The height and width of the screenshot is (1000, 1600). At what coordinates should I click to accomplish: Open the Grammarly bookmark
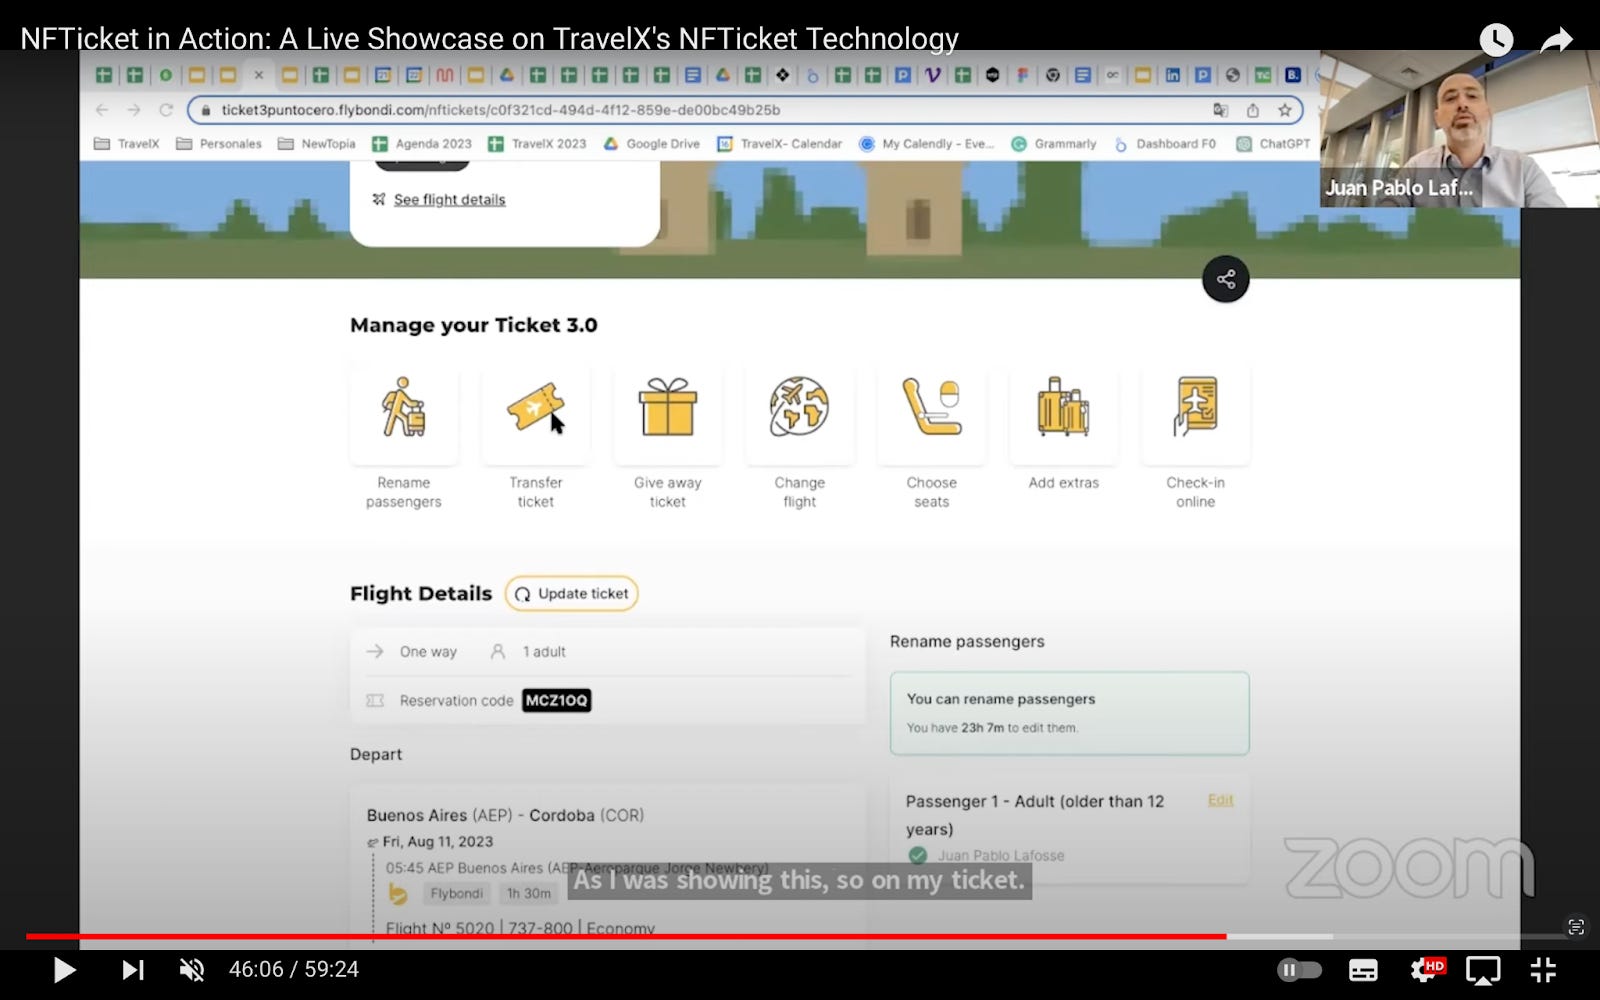(1054, 144)
